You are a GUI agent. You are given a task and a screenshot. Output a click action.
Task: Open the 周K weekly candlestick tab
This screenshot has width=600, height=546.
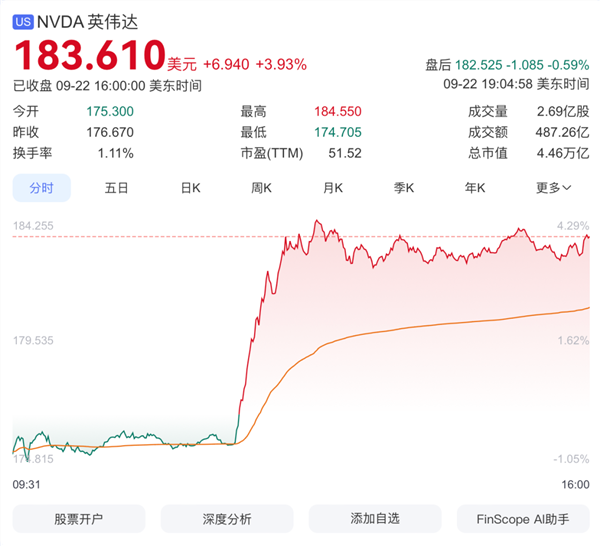[261, 188]
